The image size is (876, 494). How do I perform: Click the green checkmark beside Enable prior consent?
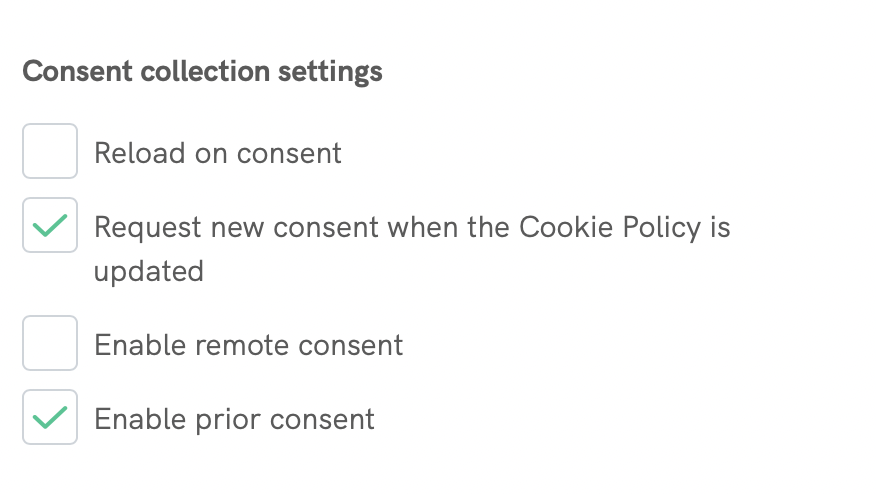tap(50, 417)
